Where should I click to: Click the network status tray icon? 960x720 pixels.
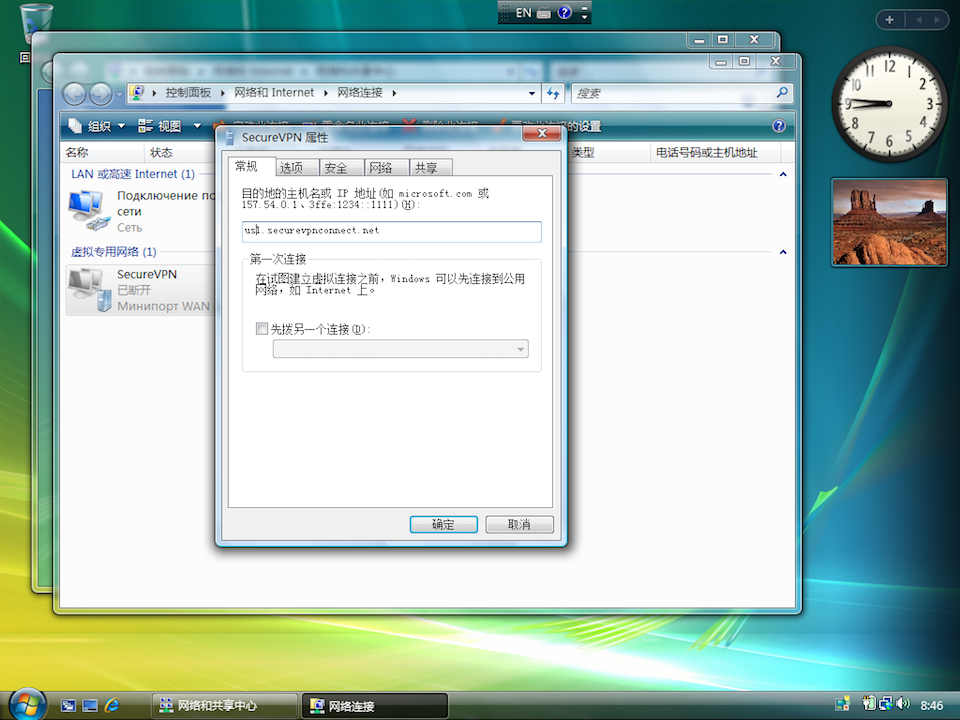pos(886,704)
